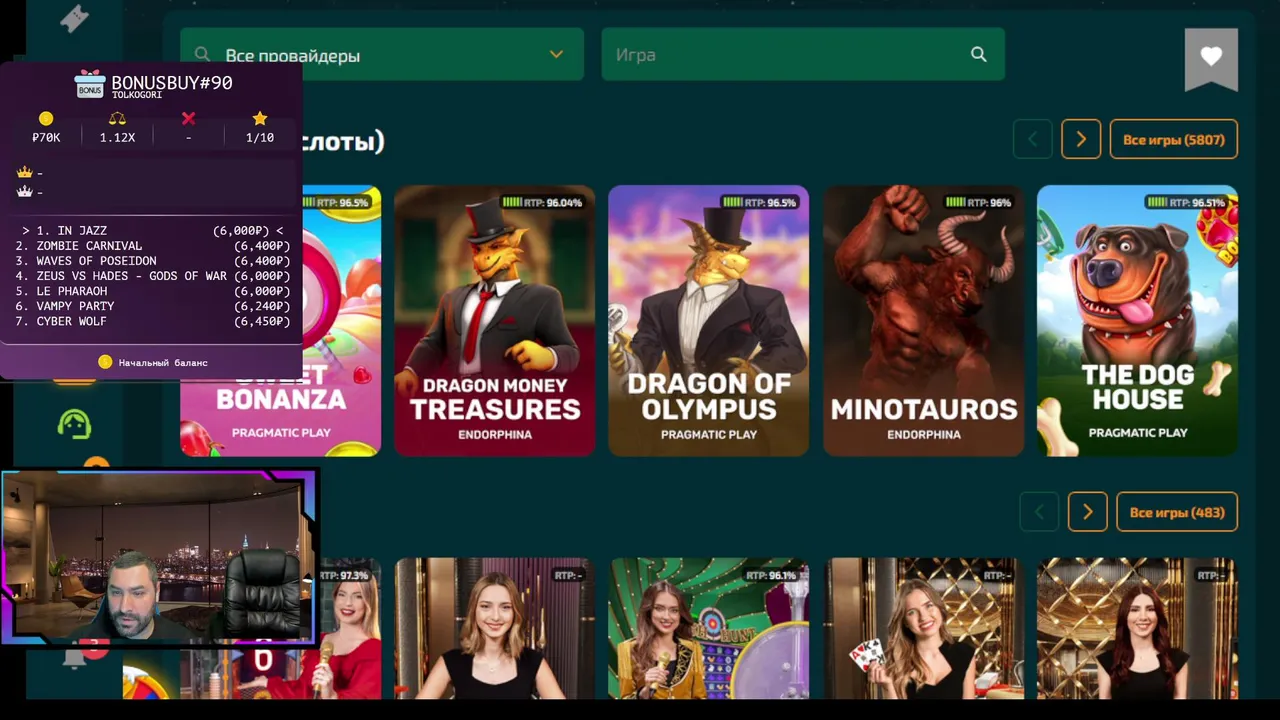Screen dimensions: 1280x720
Task: Click the search magnifier icon in game field
Action: pos(979,54)
